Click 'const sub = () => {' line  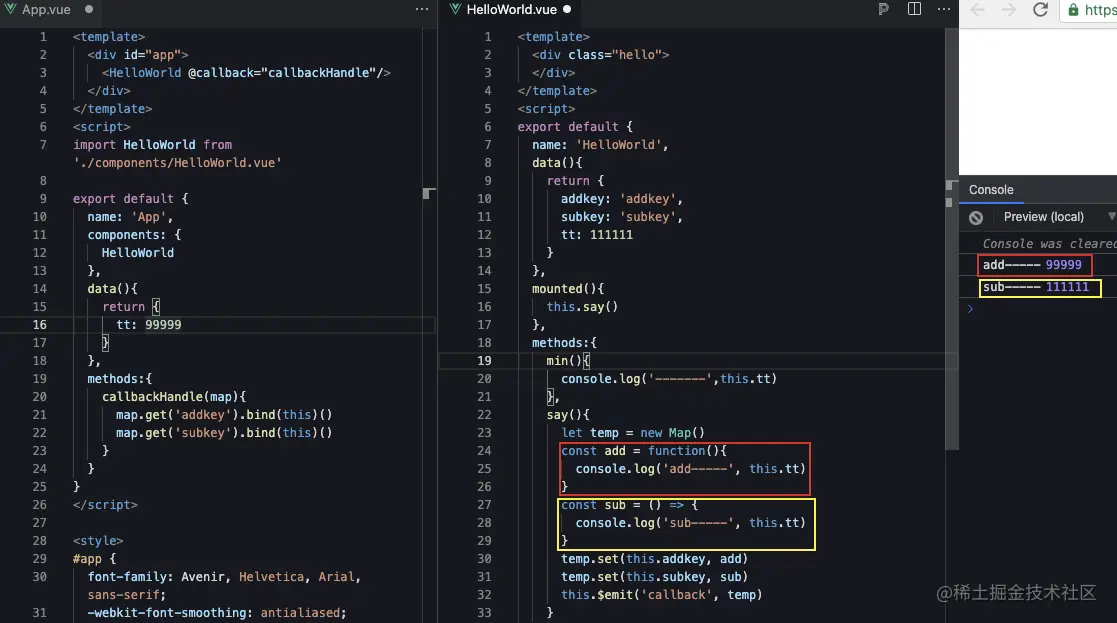630,505
